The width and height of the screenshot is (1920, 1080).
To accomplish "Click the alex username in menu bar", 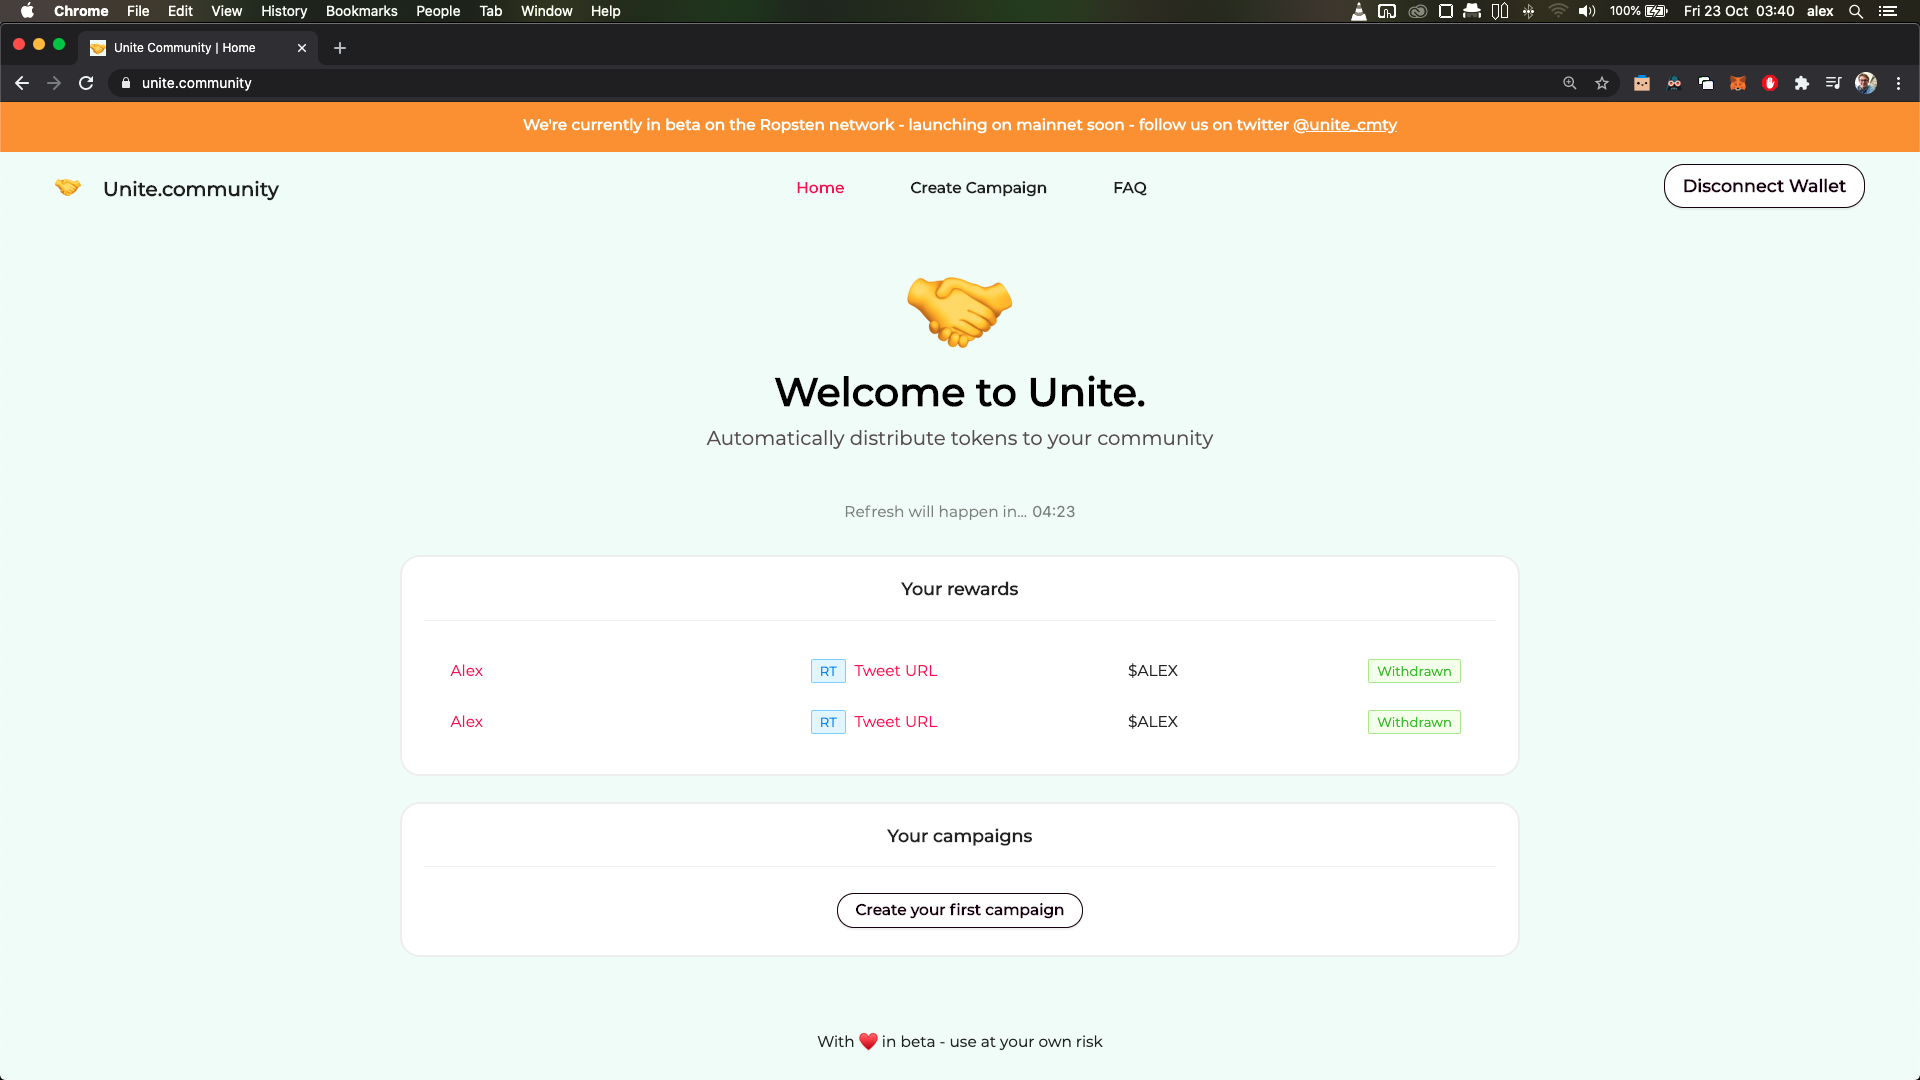I will (x=1820, y=11).
